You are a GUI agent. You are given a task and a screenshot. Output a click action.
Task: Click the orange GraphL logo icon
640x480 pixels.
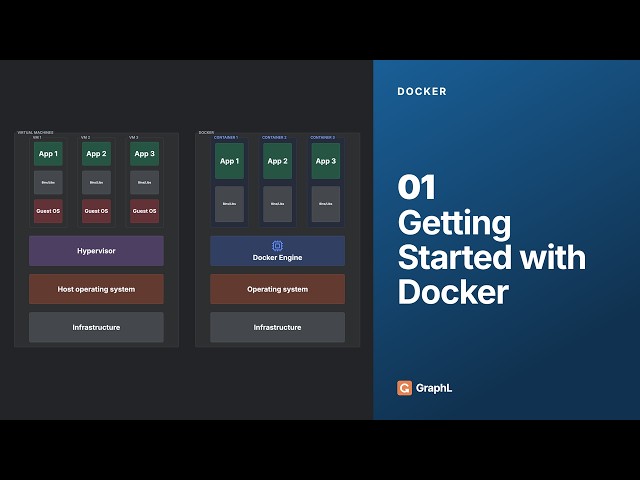tap(404, 388)
